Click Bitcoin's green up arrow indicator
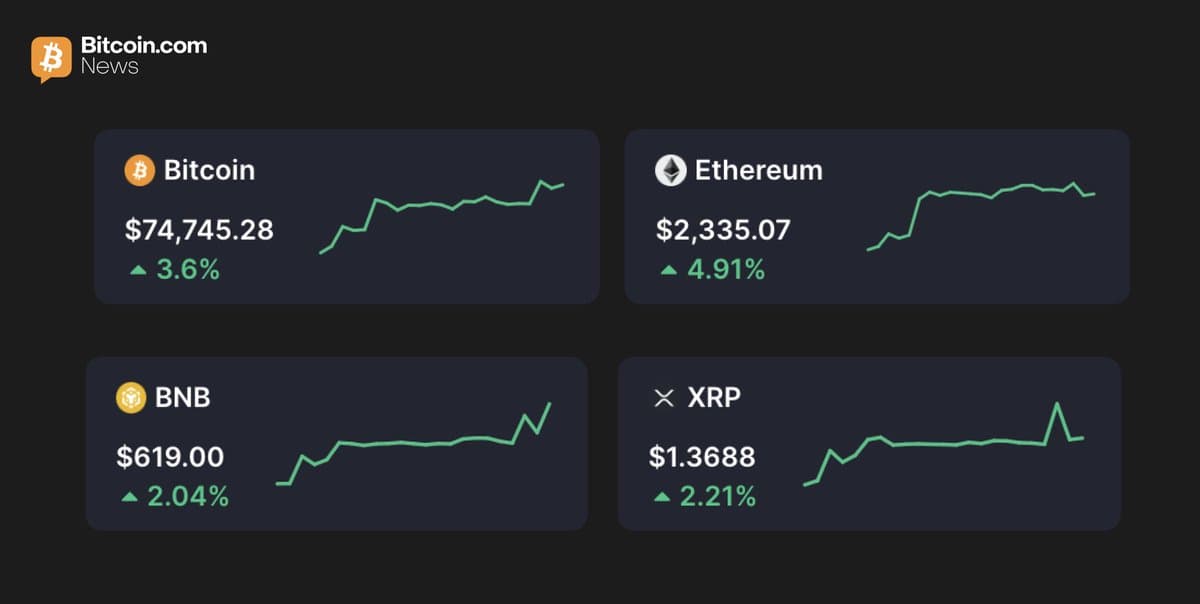The image size is (1200, 604). [x=137, y=270]
